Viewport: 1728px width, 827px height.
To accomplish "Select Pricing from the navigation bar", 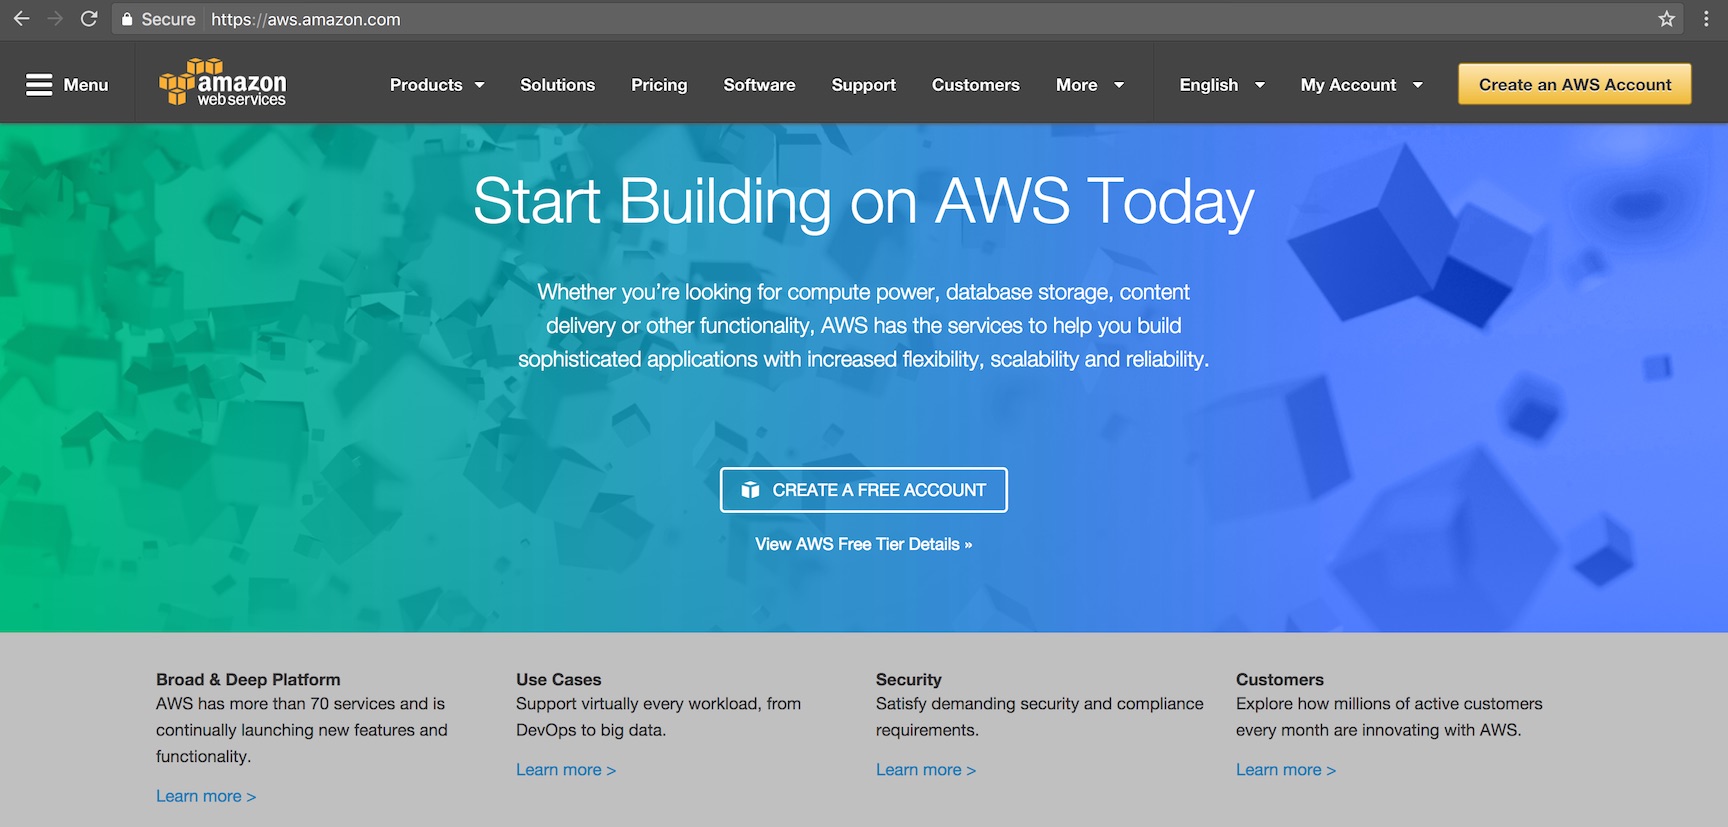I will (x=658, y=85).
